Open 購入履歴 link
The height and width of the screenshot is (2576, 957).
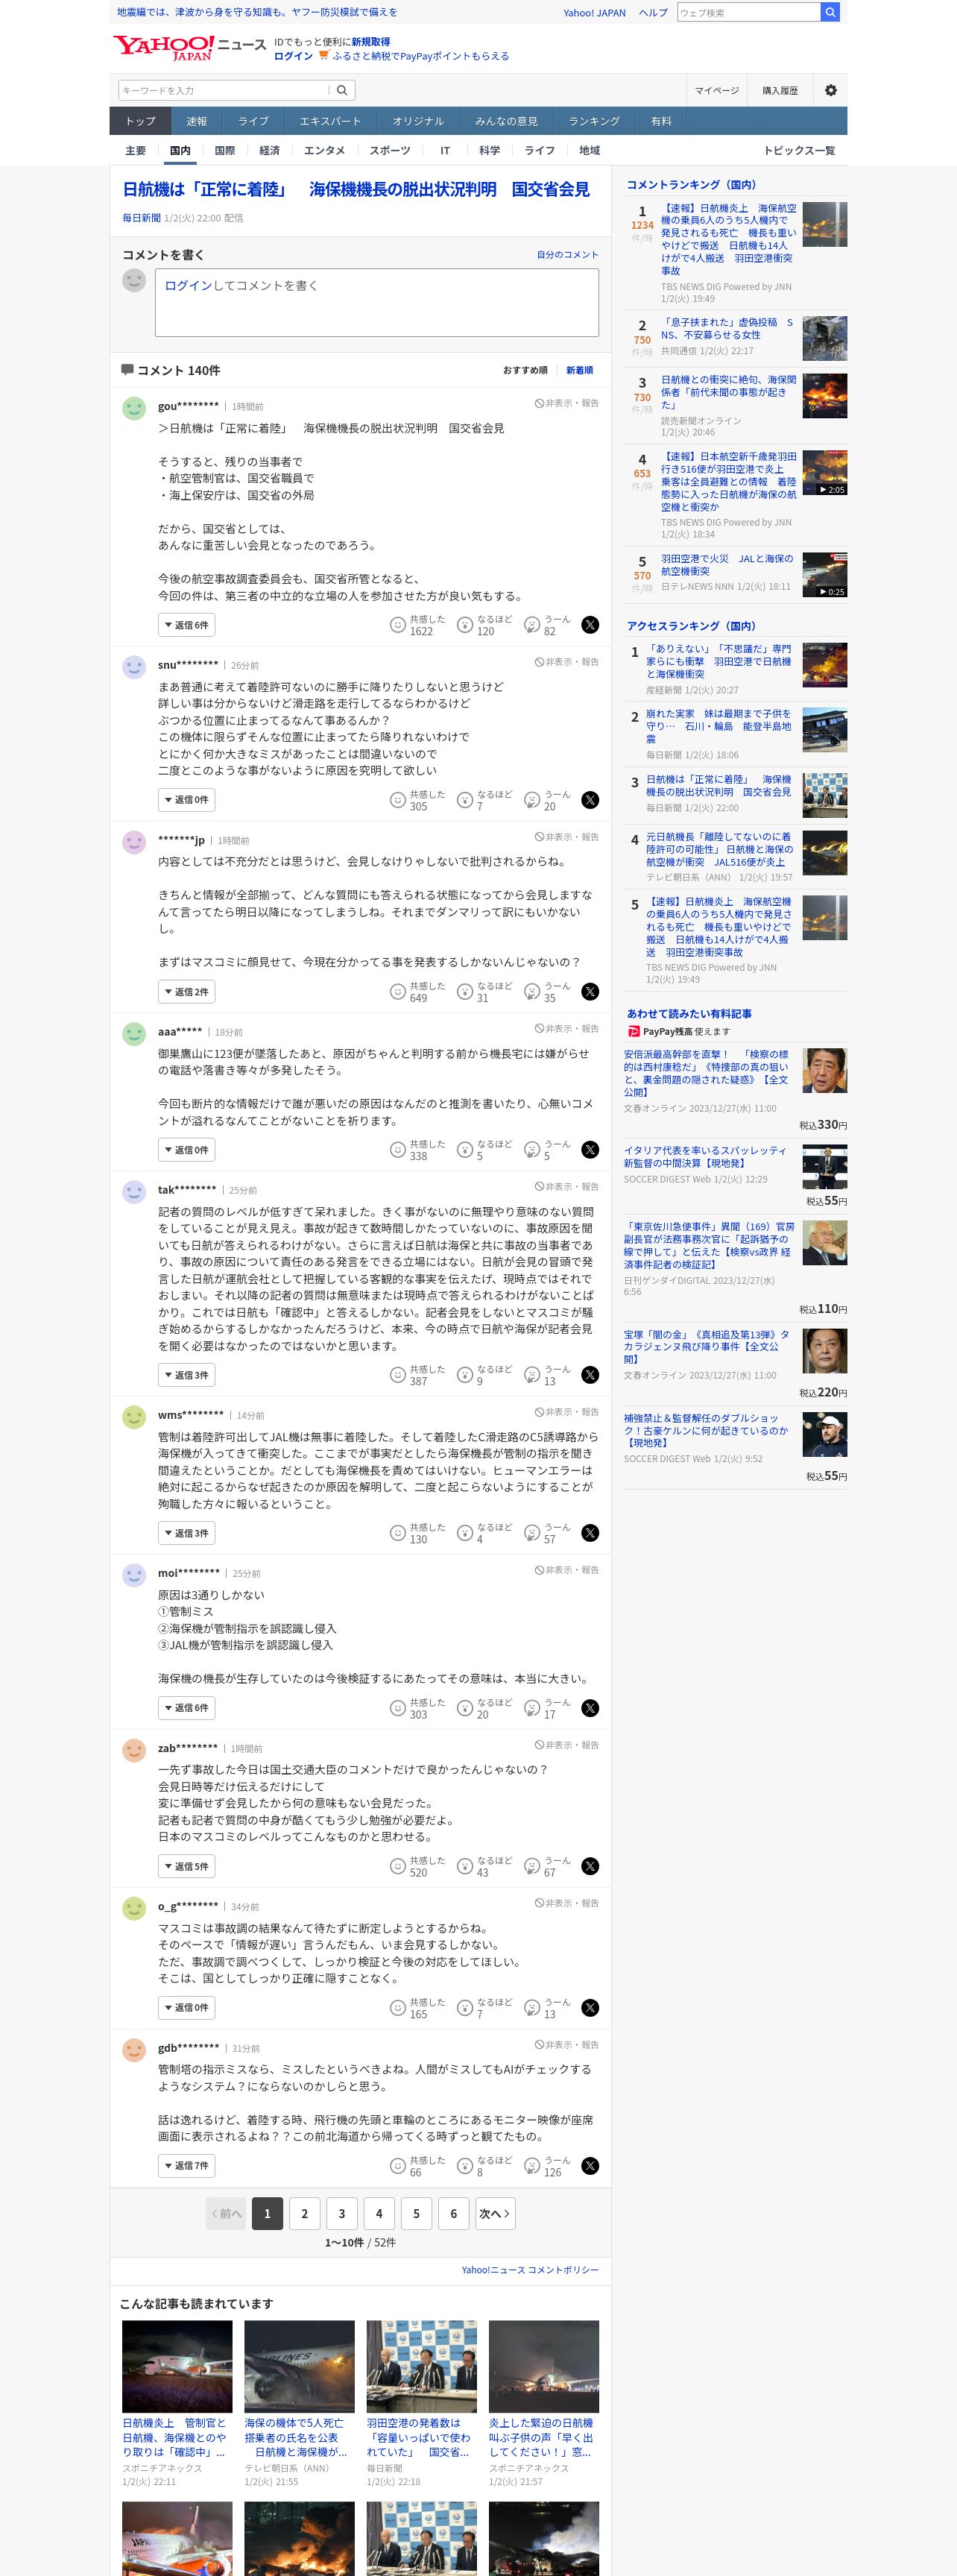pyautogui.click(x=780, y=90)
